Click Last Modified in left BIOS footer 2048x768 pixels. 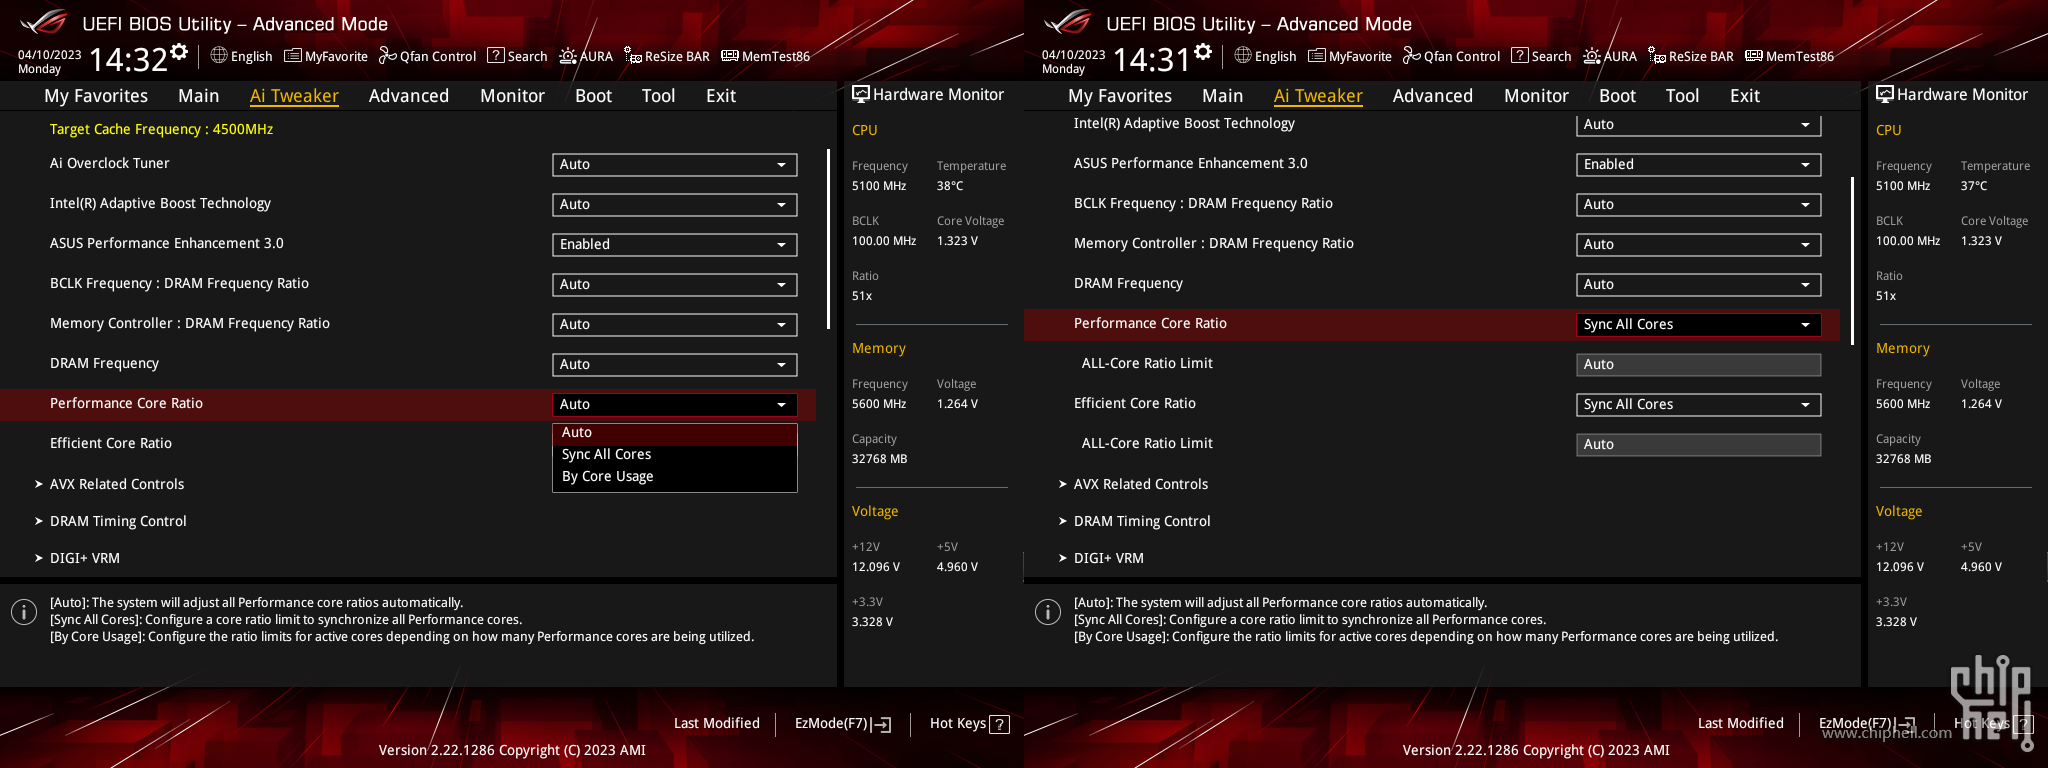pos(717,724)
